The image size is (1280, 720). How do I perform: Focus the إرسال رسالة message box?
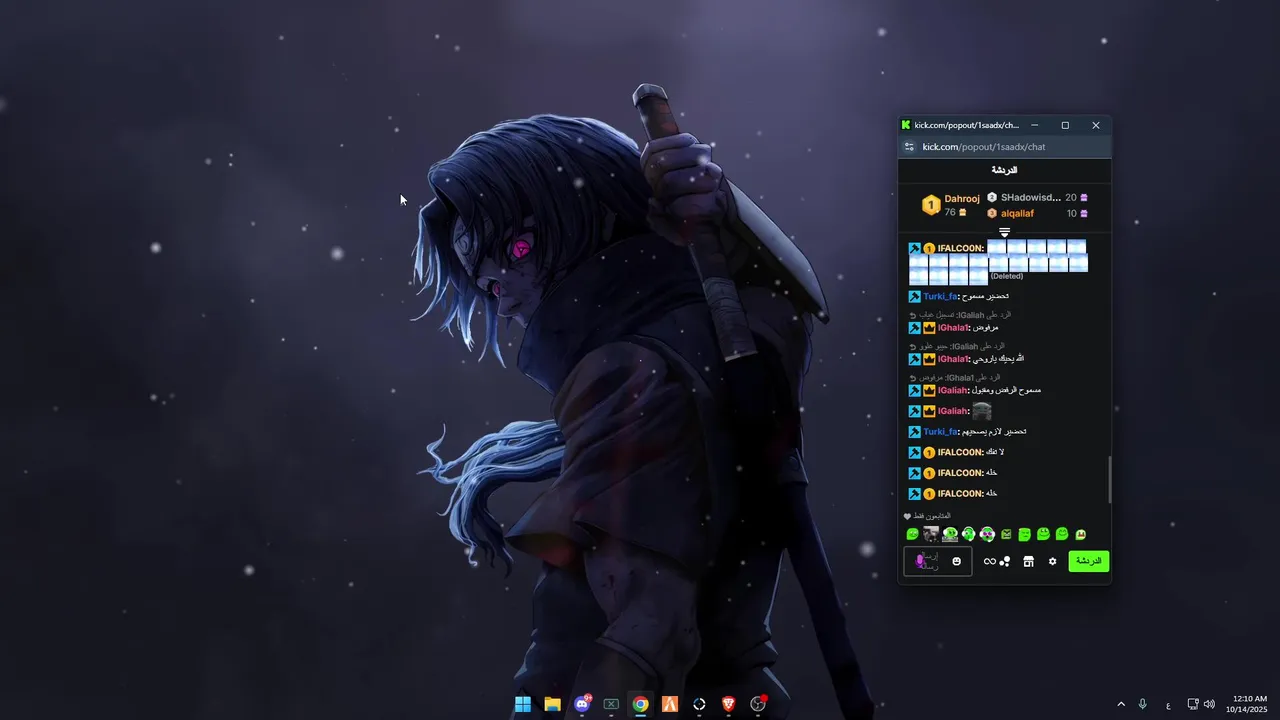point(938,561)
